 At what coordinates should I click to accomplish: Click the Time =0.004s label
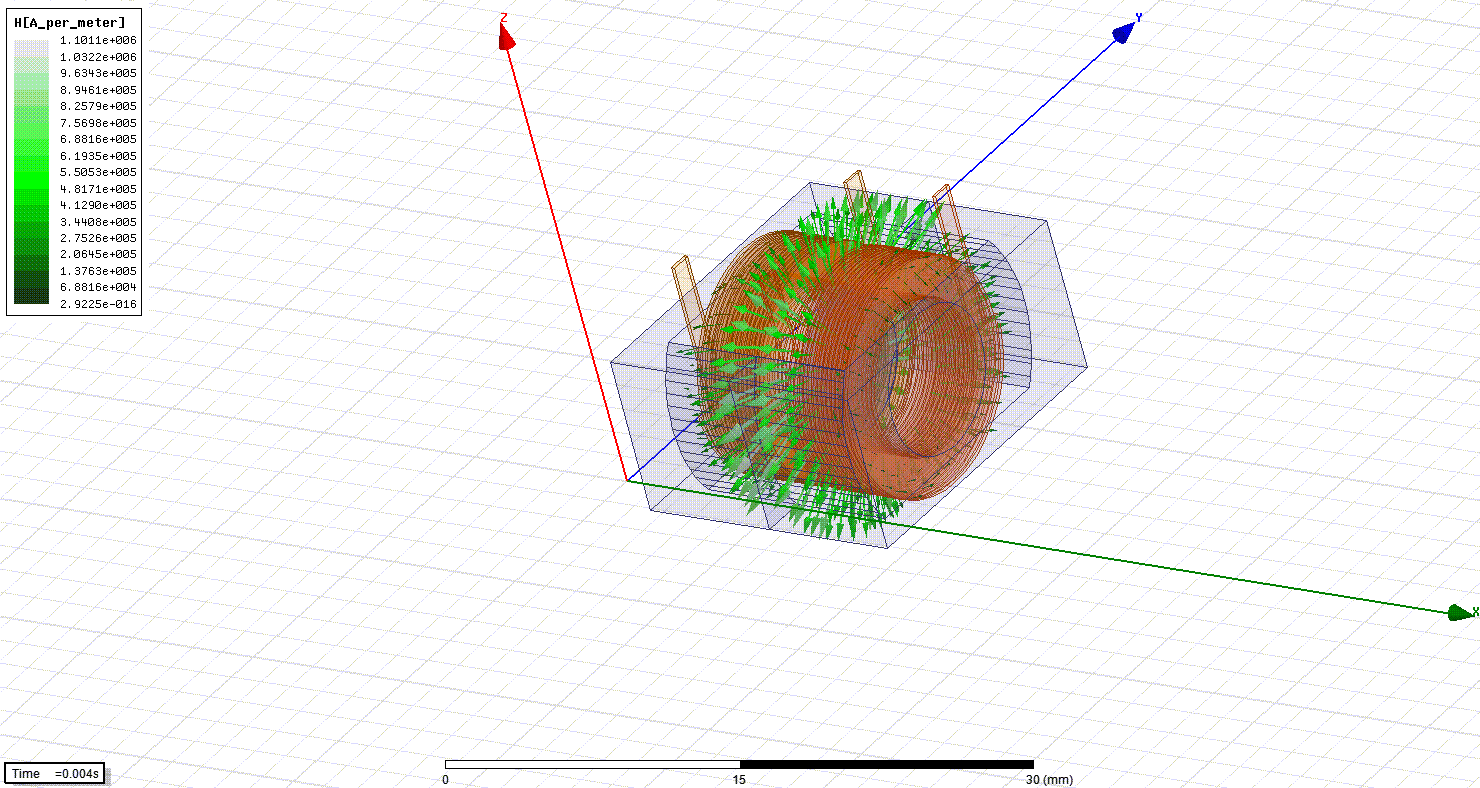(56, 774)
